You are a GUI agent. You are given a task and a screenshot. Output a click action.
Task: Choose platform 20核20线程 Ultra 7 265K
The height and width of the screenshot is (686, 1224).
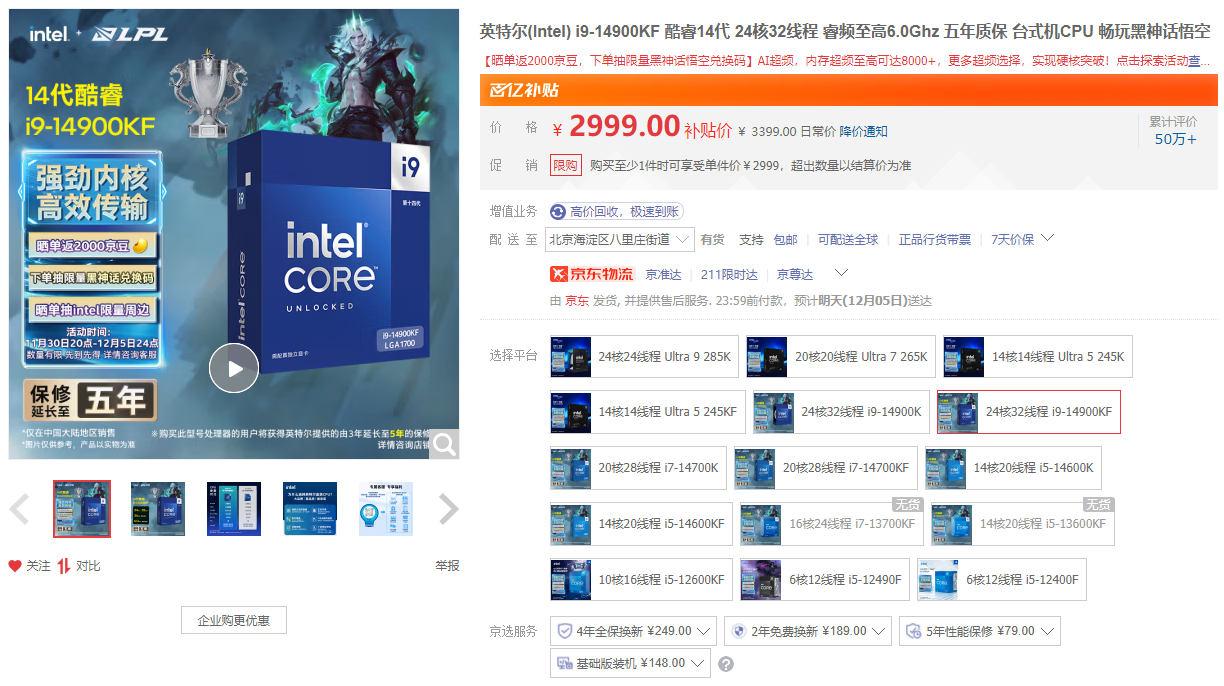point(841,357)
